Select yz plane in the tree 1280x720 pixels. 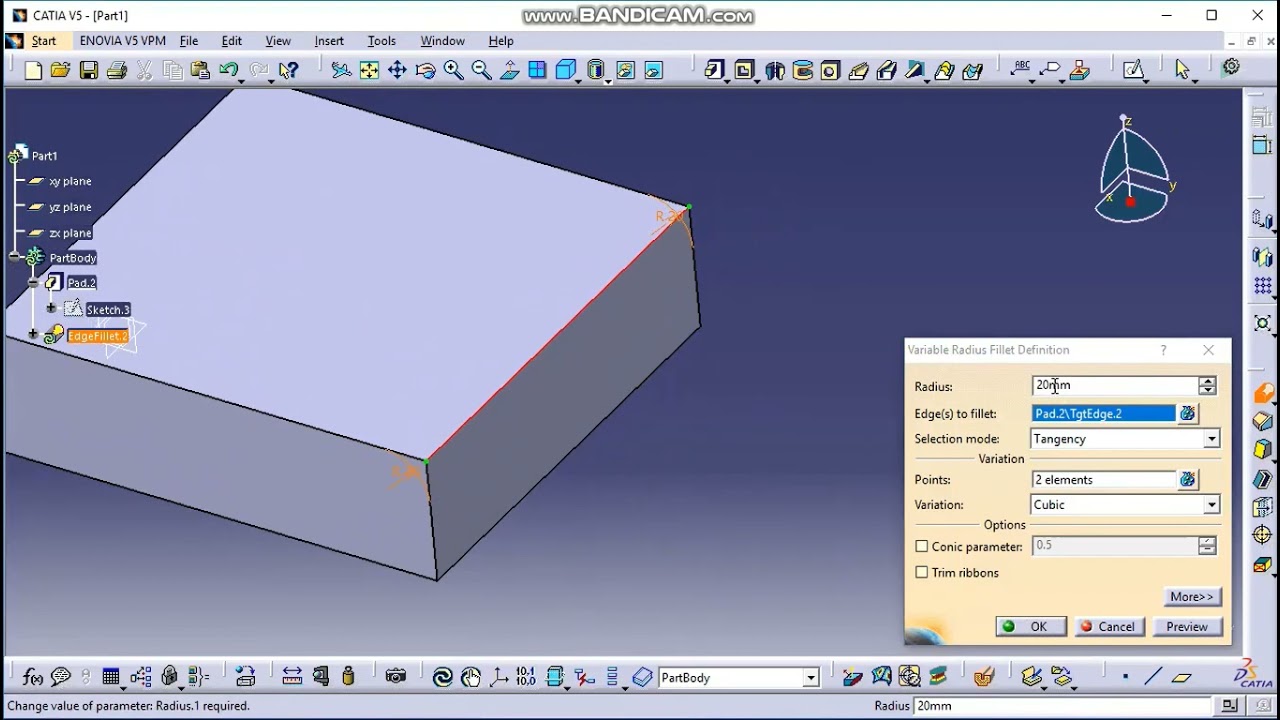pyautogui.click(x=70, y=207)
